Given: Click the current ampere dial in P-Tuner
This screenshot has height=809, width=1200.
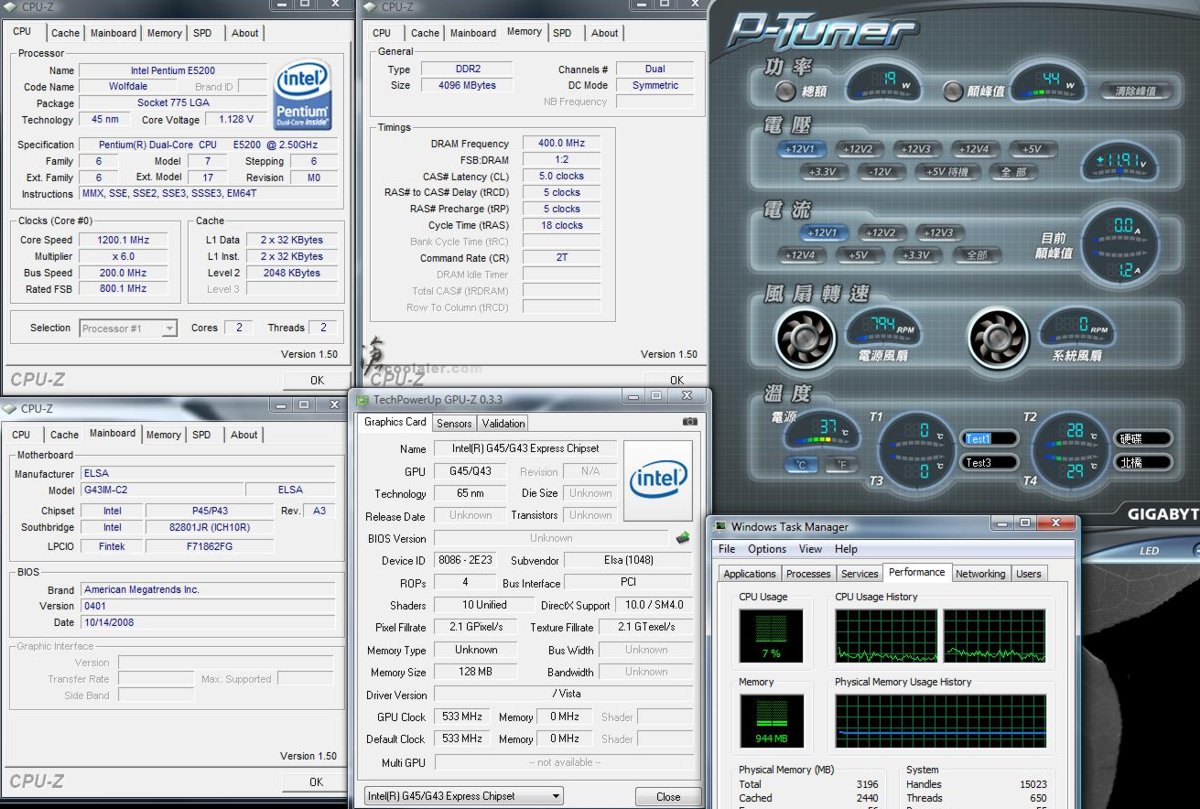Looking at the screenshot, I should point(1121,246).
